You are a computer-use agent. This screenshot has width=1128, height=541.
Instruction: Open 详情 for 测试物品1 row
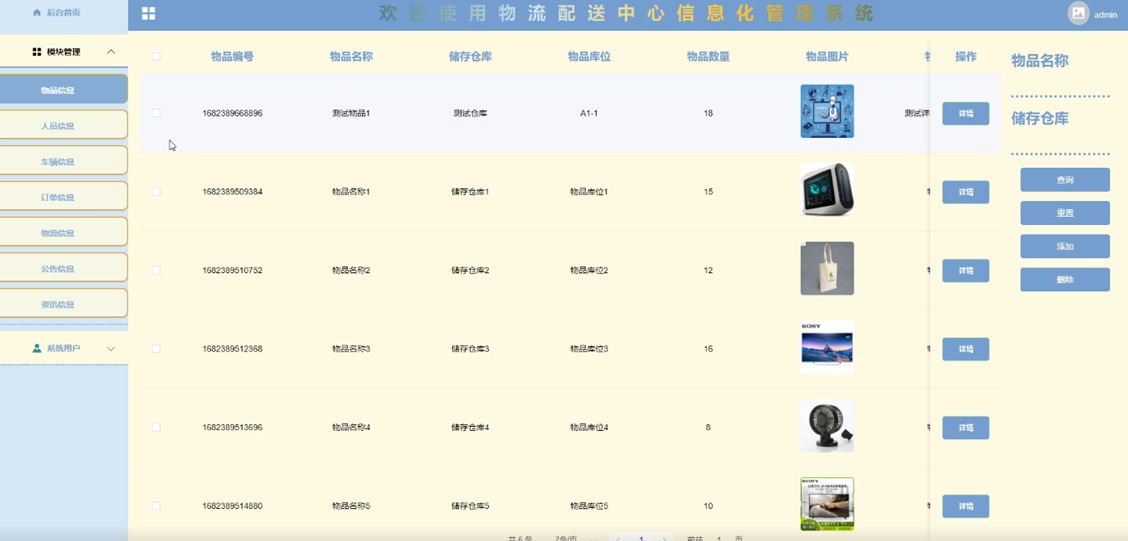click(x=965, y=113)
